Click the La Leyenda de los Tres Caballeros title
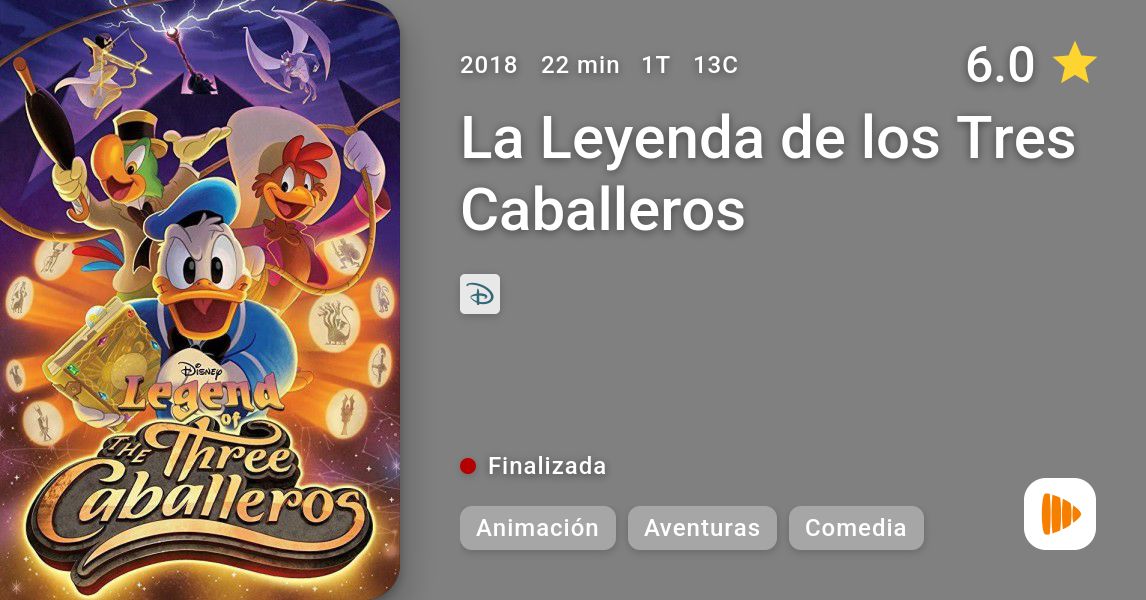Screen dimensions: 1146x600 click(x=767, y=174)
